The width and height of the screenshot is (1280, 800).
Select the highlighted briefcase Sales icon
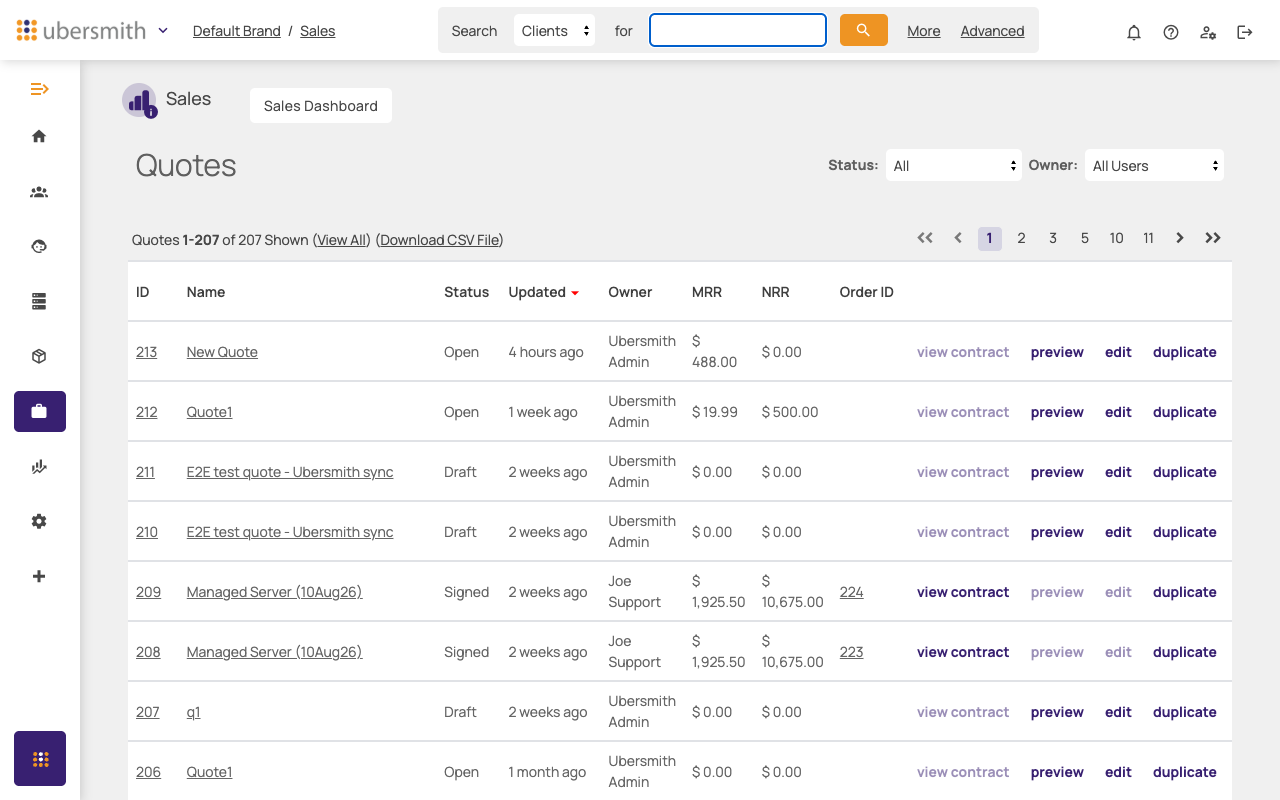40,411
